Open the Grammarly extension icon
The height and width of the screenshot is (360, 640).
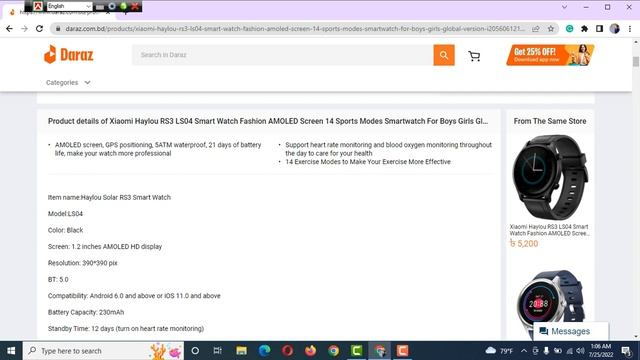tap(569, 29)
